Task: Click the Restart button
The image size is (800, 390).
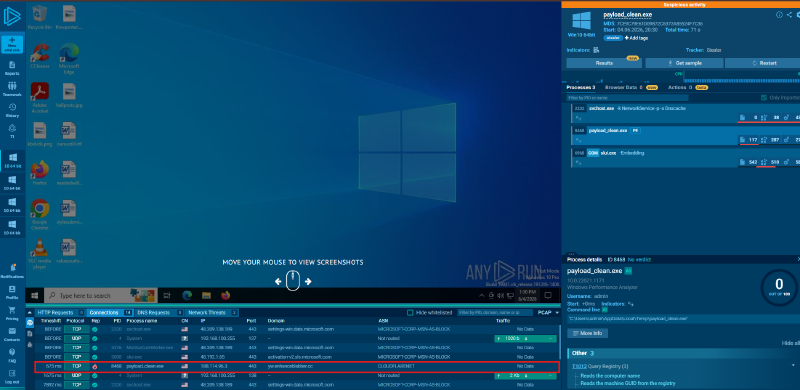Action: (x=764, y=63)
